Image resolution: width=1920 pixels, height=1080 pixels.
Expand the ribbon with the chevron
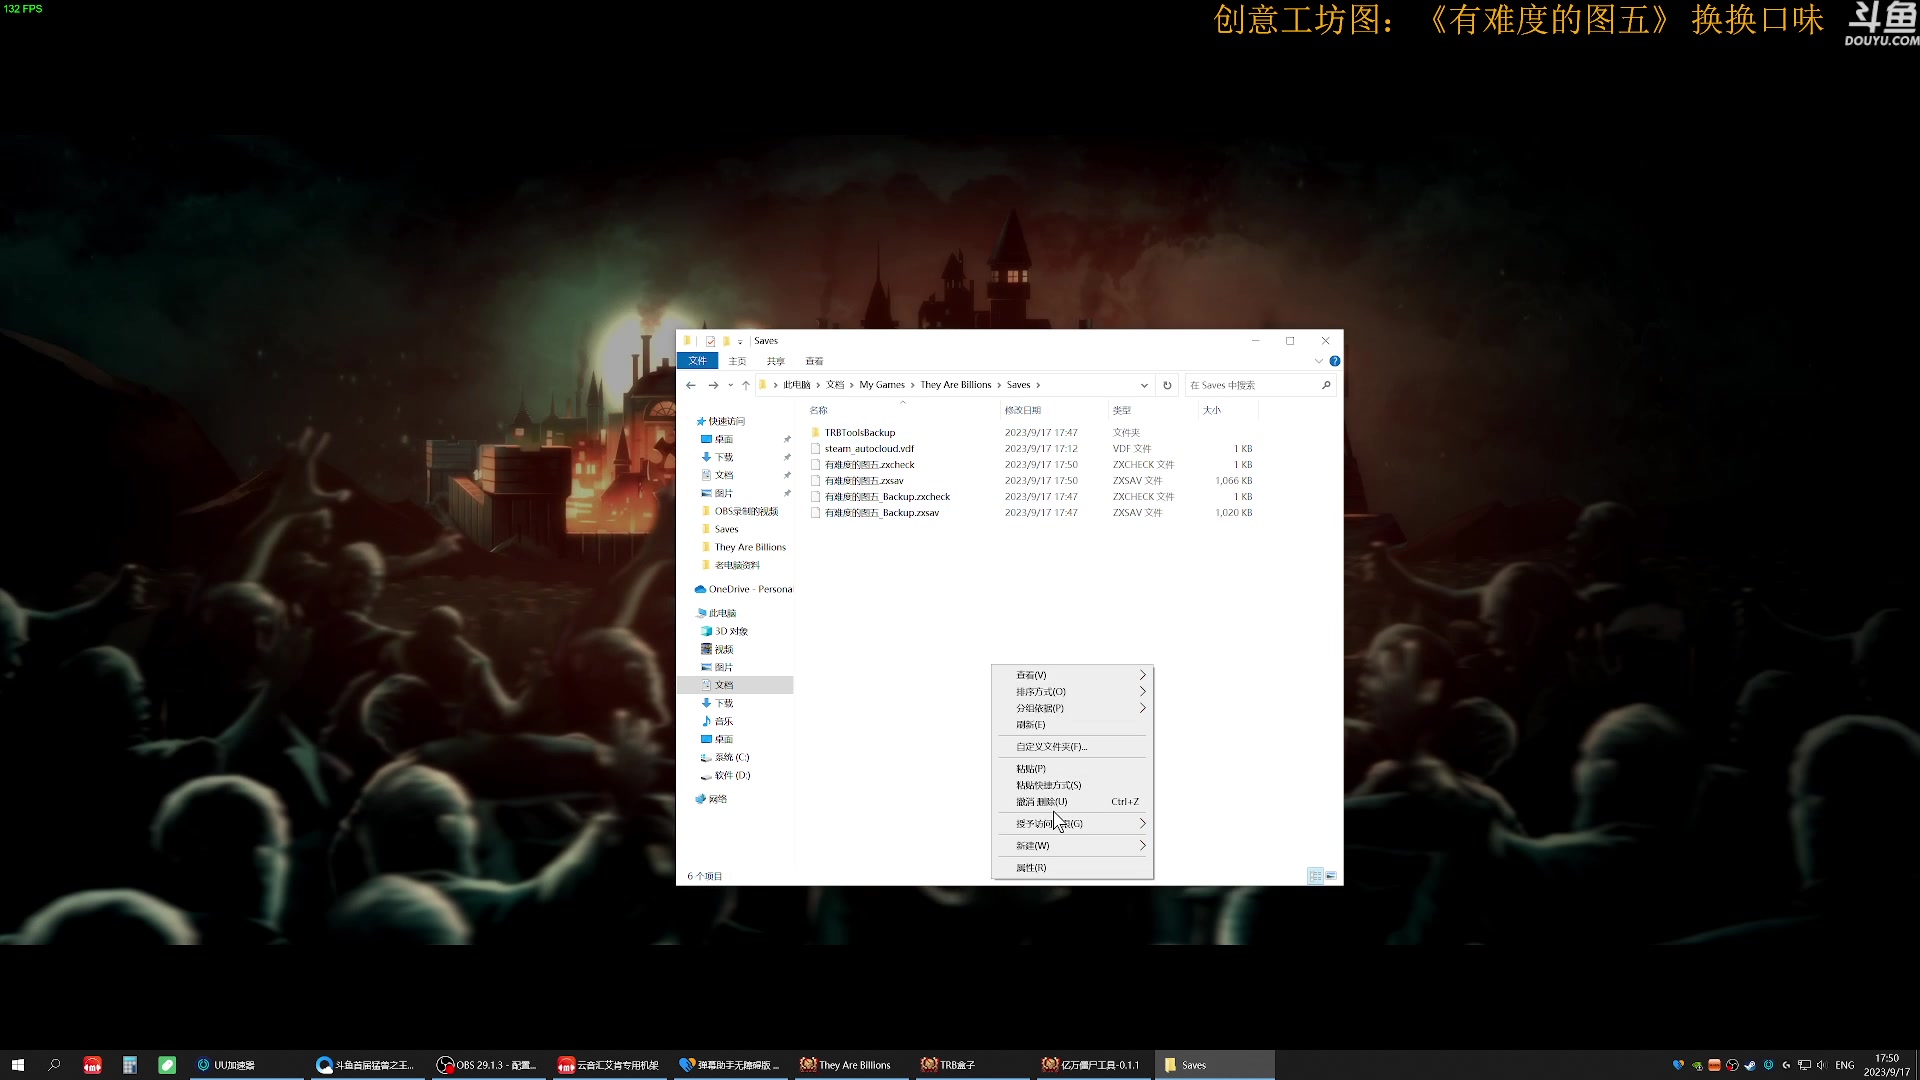tap(1318, 361)
